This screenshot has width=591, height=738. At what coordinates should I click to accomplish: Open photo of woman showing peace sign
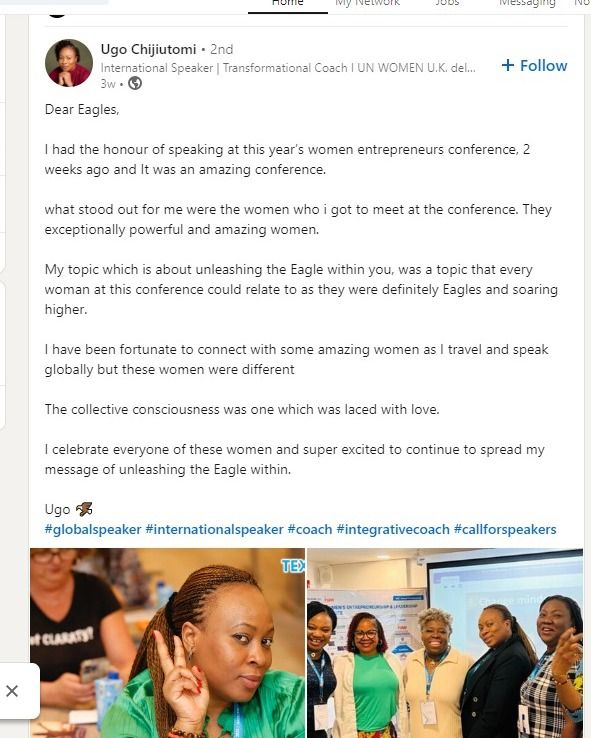coord(168,643)
